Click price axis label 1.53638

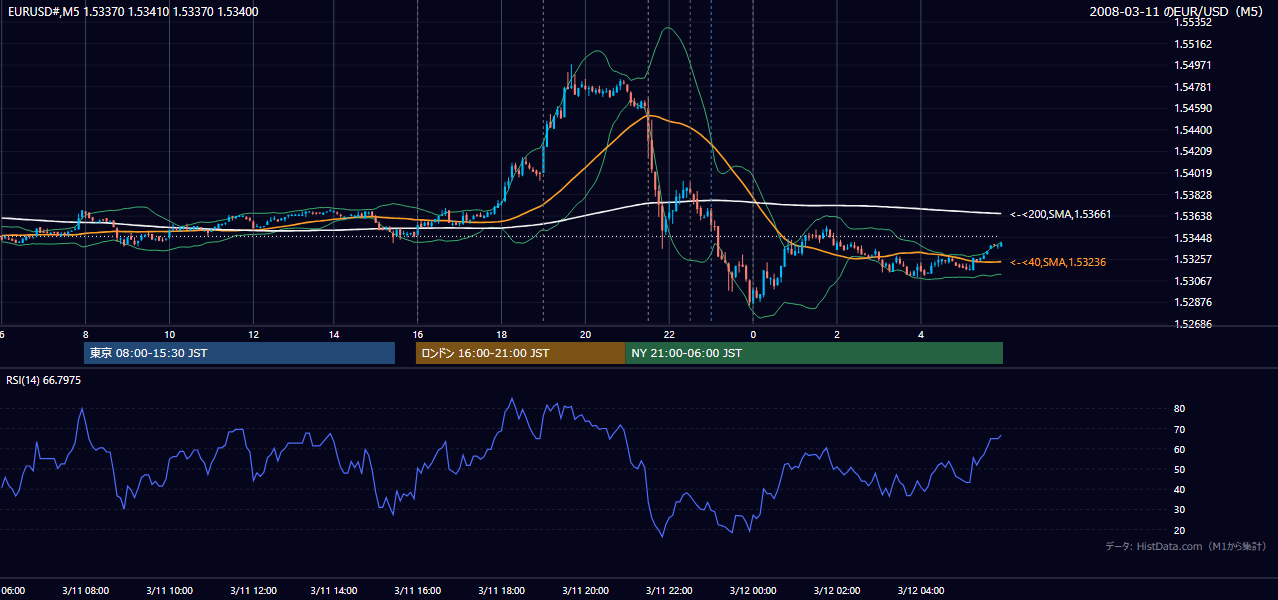(x=1192, y=216)
